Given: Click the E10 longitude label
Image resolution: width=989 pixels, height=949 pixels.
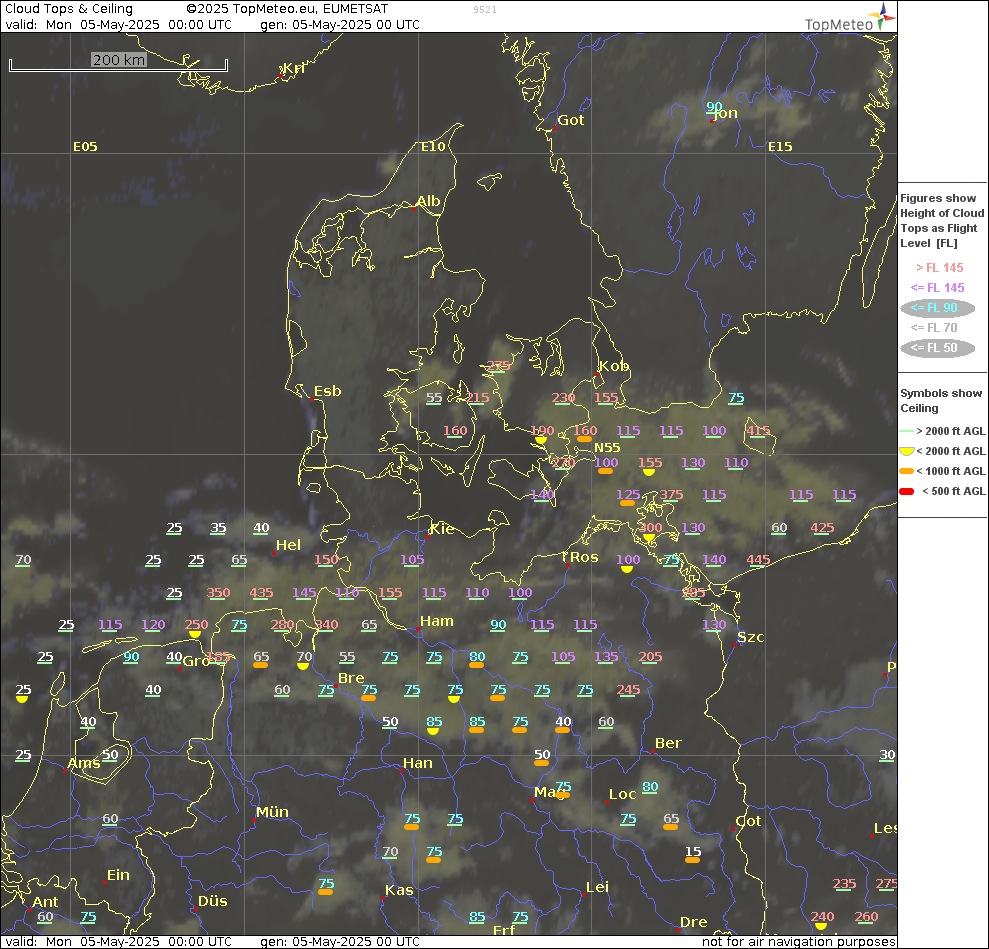Looking at the screenshot, I should pos(433,146).
